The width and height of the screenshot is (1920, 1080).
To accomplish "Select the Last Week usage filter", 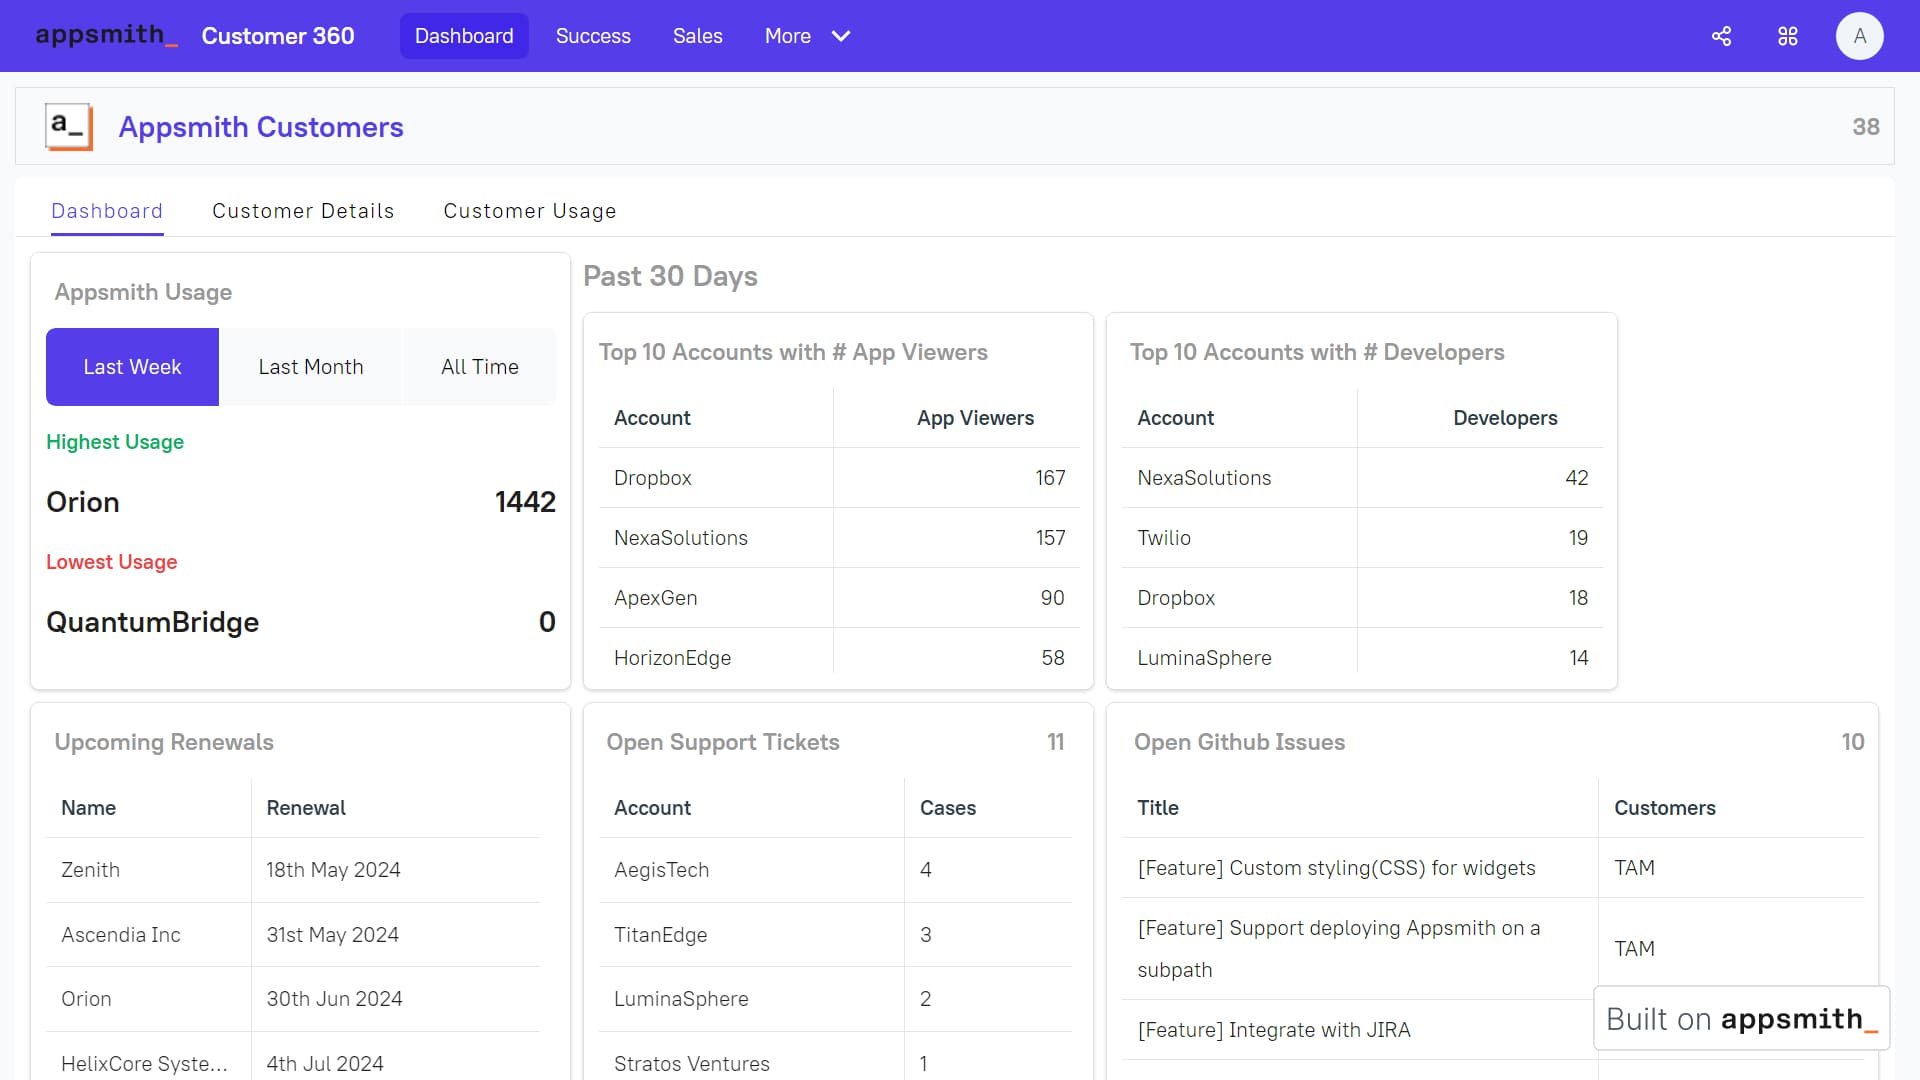I will click(x=132, y=366).
